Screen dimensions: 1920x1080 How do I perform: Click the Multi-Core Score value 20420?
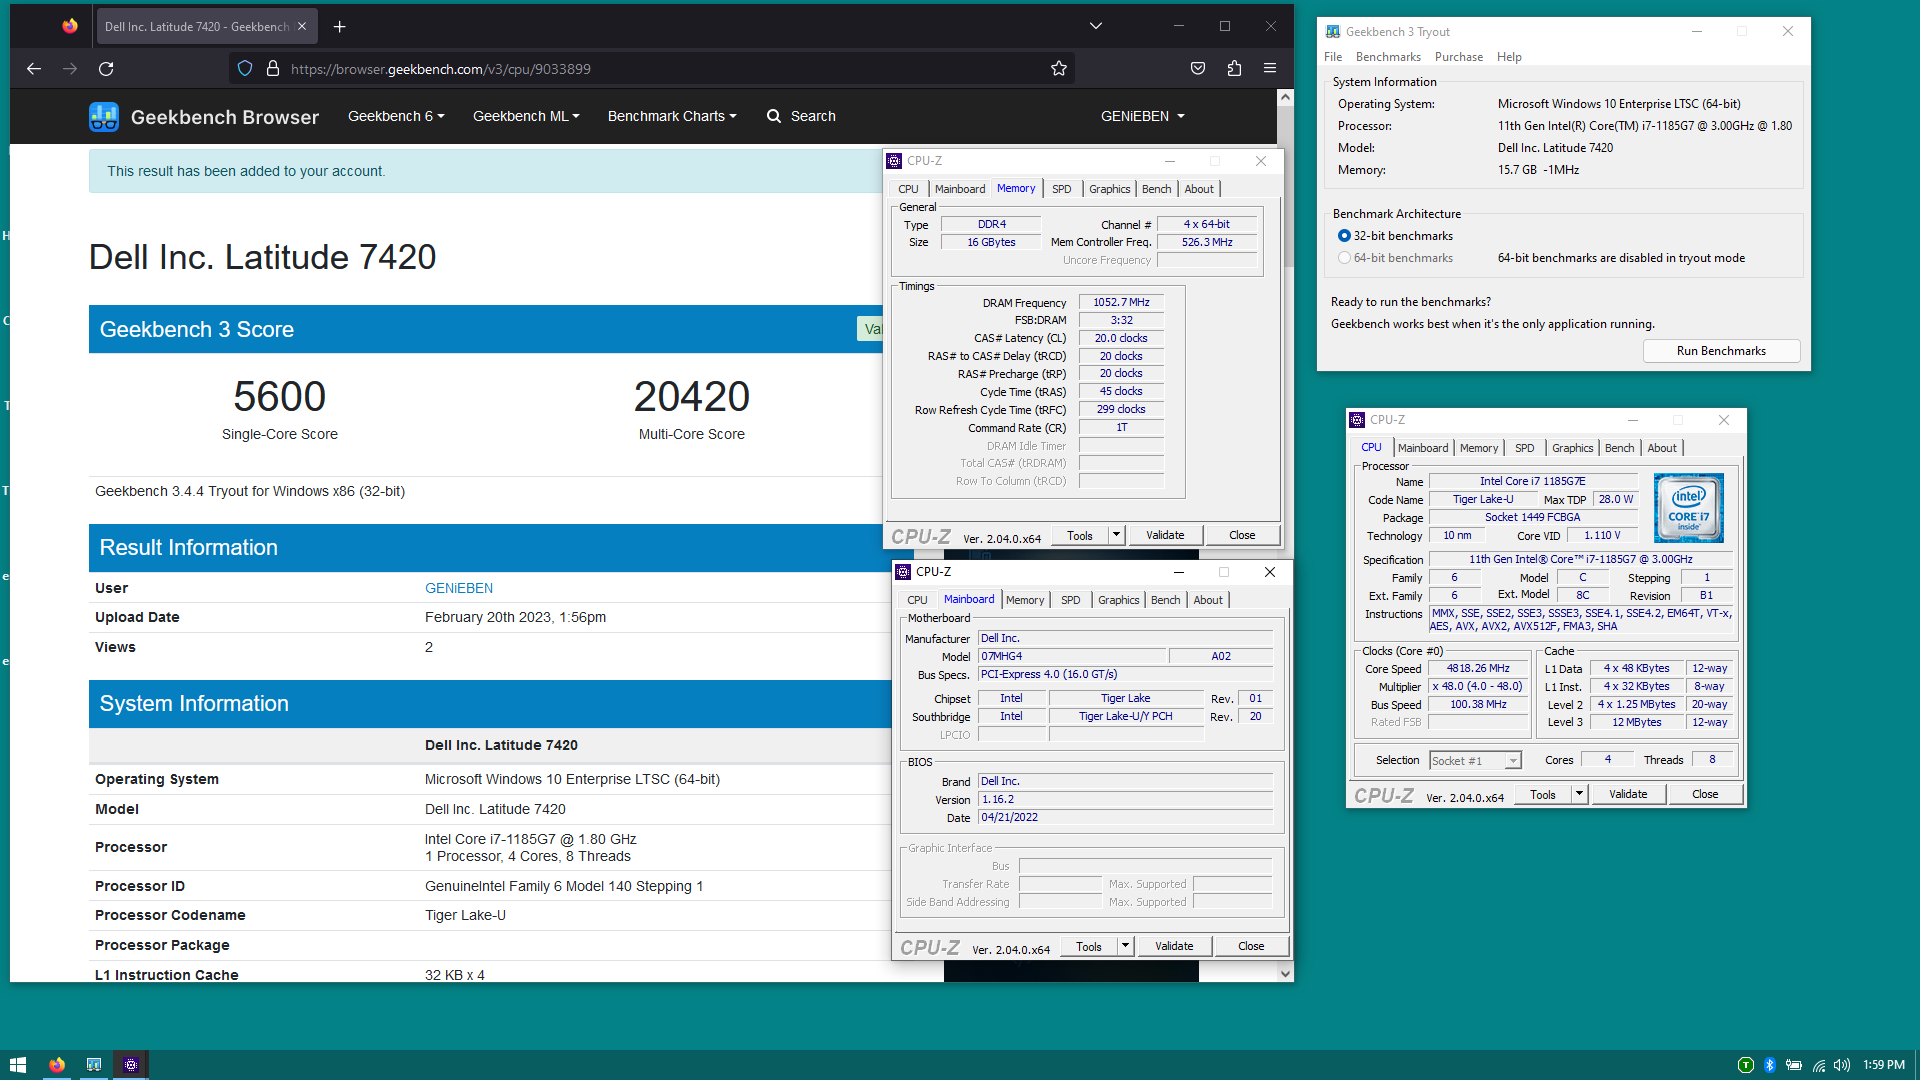692,397
